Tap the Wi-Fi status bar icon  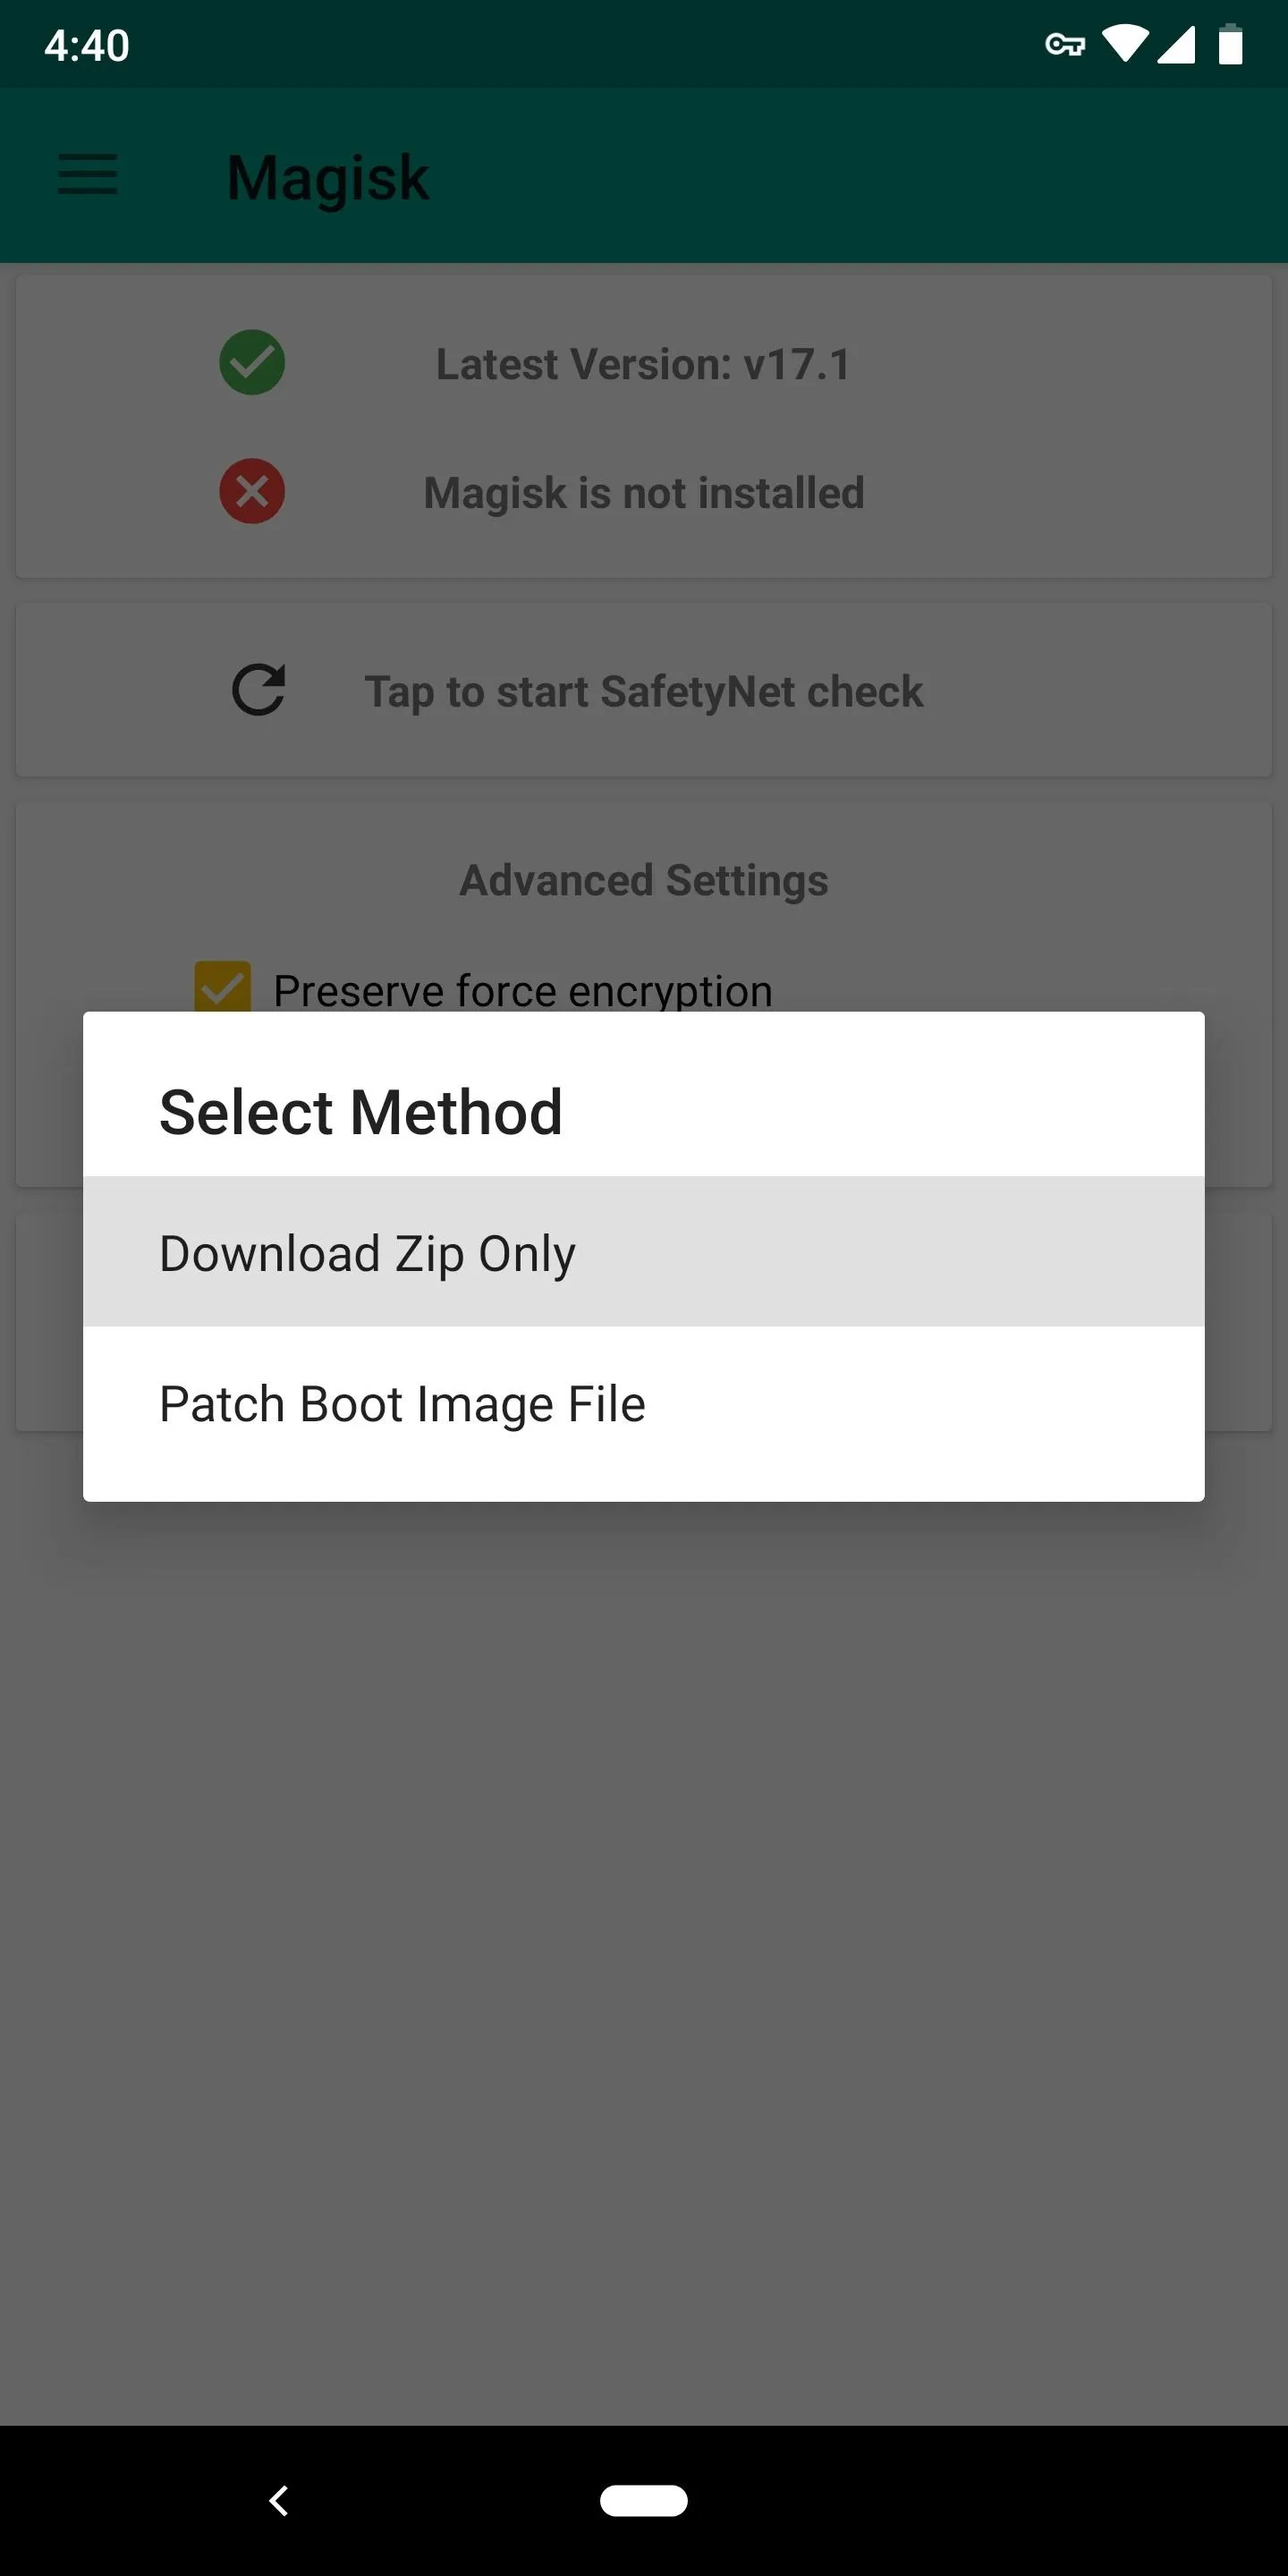[1125, 45]
